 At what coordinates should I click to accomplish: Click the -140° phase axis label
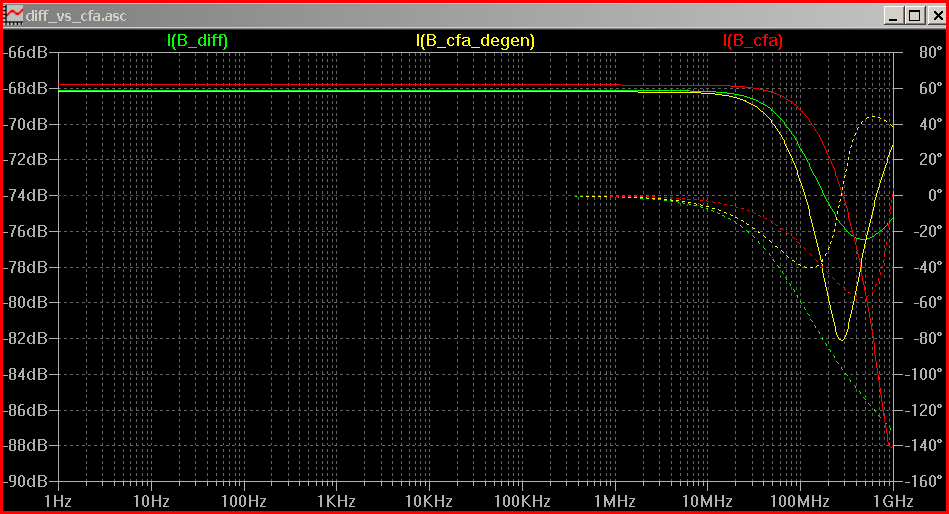[x=922, y=445]
